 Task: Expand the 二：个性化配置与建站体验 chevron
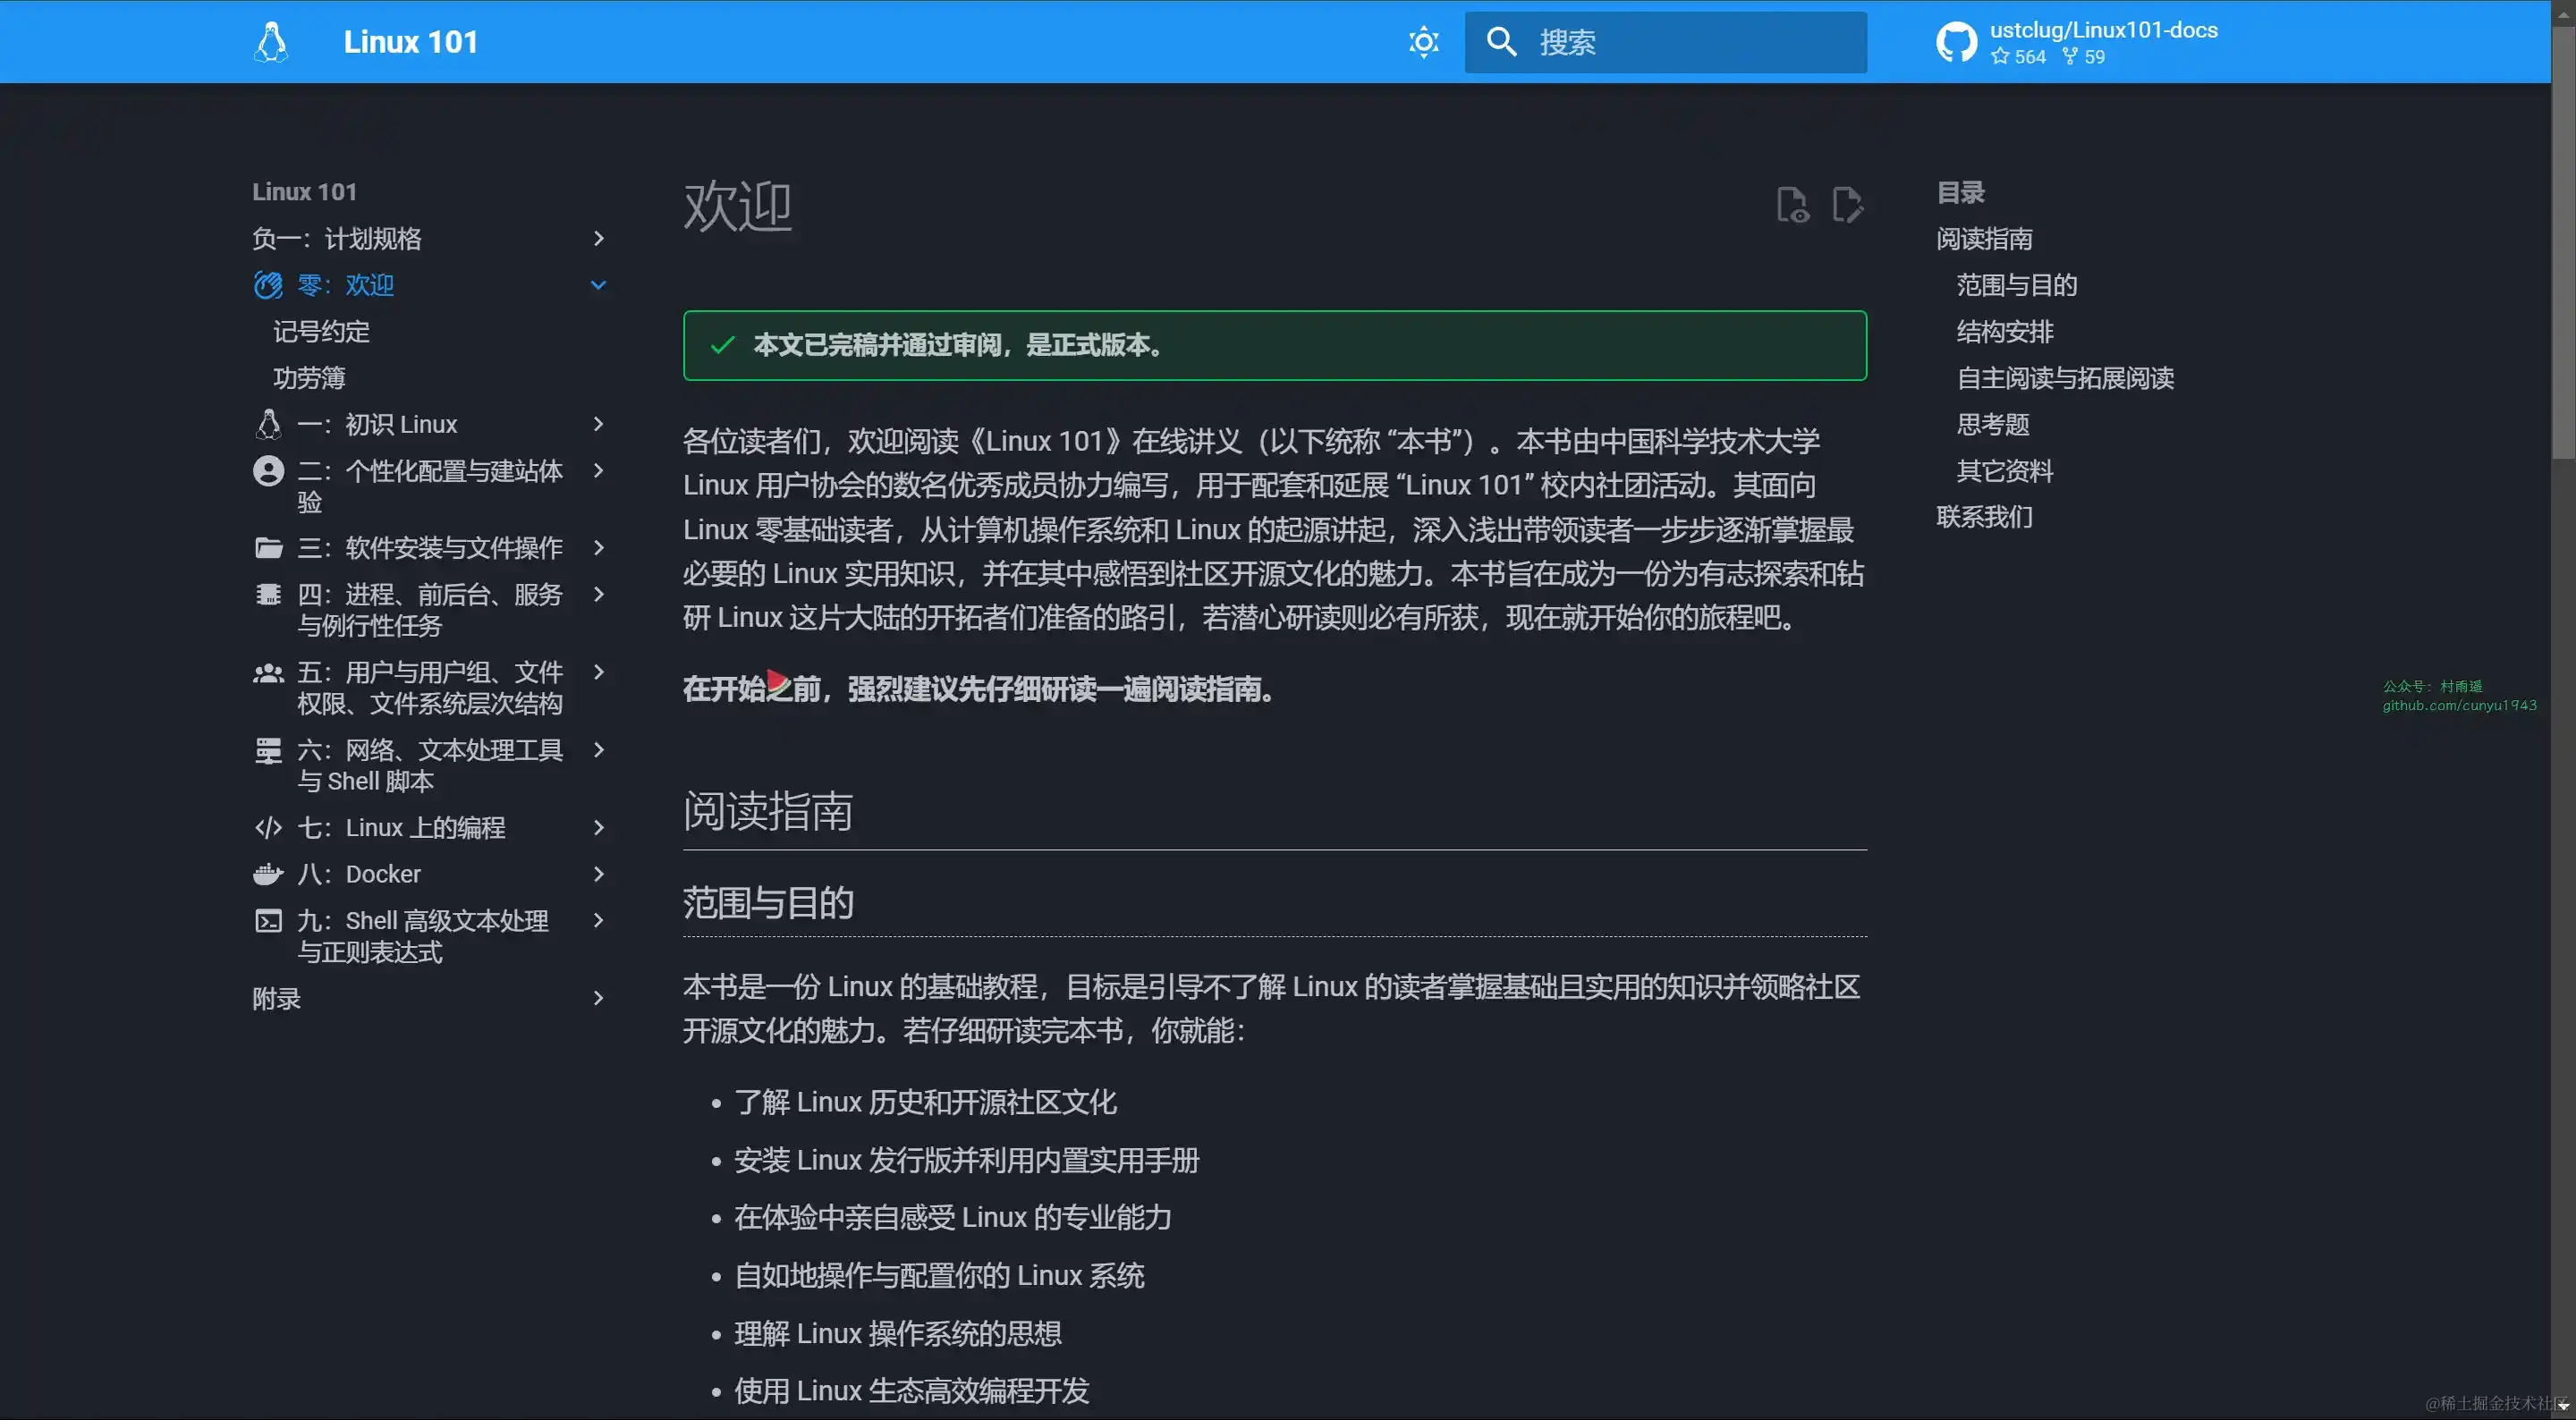(x=598, y=471)
